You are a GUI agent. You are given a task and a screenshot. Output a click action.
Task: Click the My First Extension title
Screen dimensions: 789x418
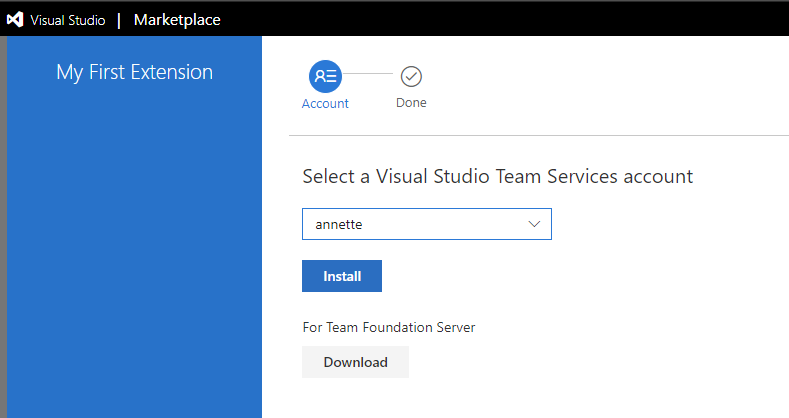[134, 72]
